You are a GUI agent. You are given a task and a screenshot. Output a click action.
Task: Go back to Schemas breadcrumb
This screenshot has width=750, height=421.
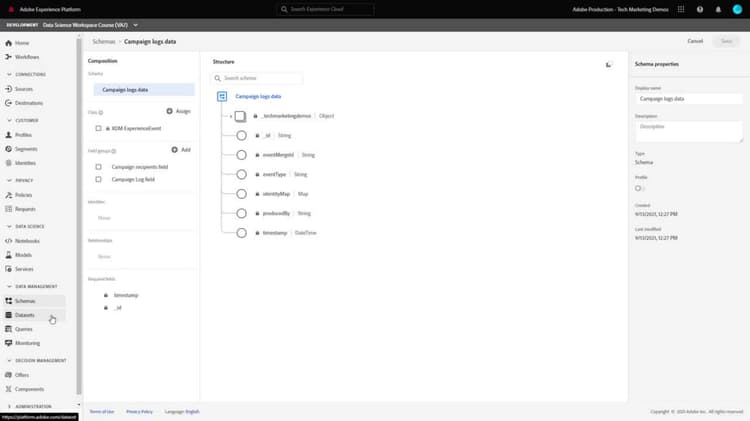[104, 42]
